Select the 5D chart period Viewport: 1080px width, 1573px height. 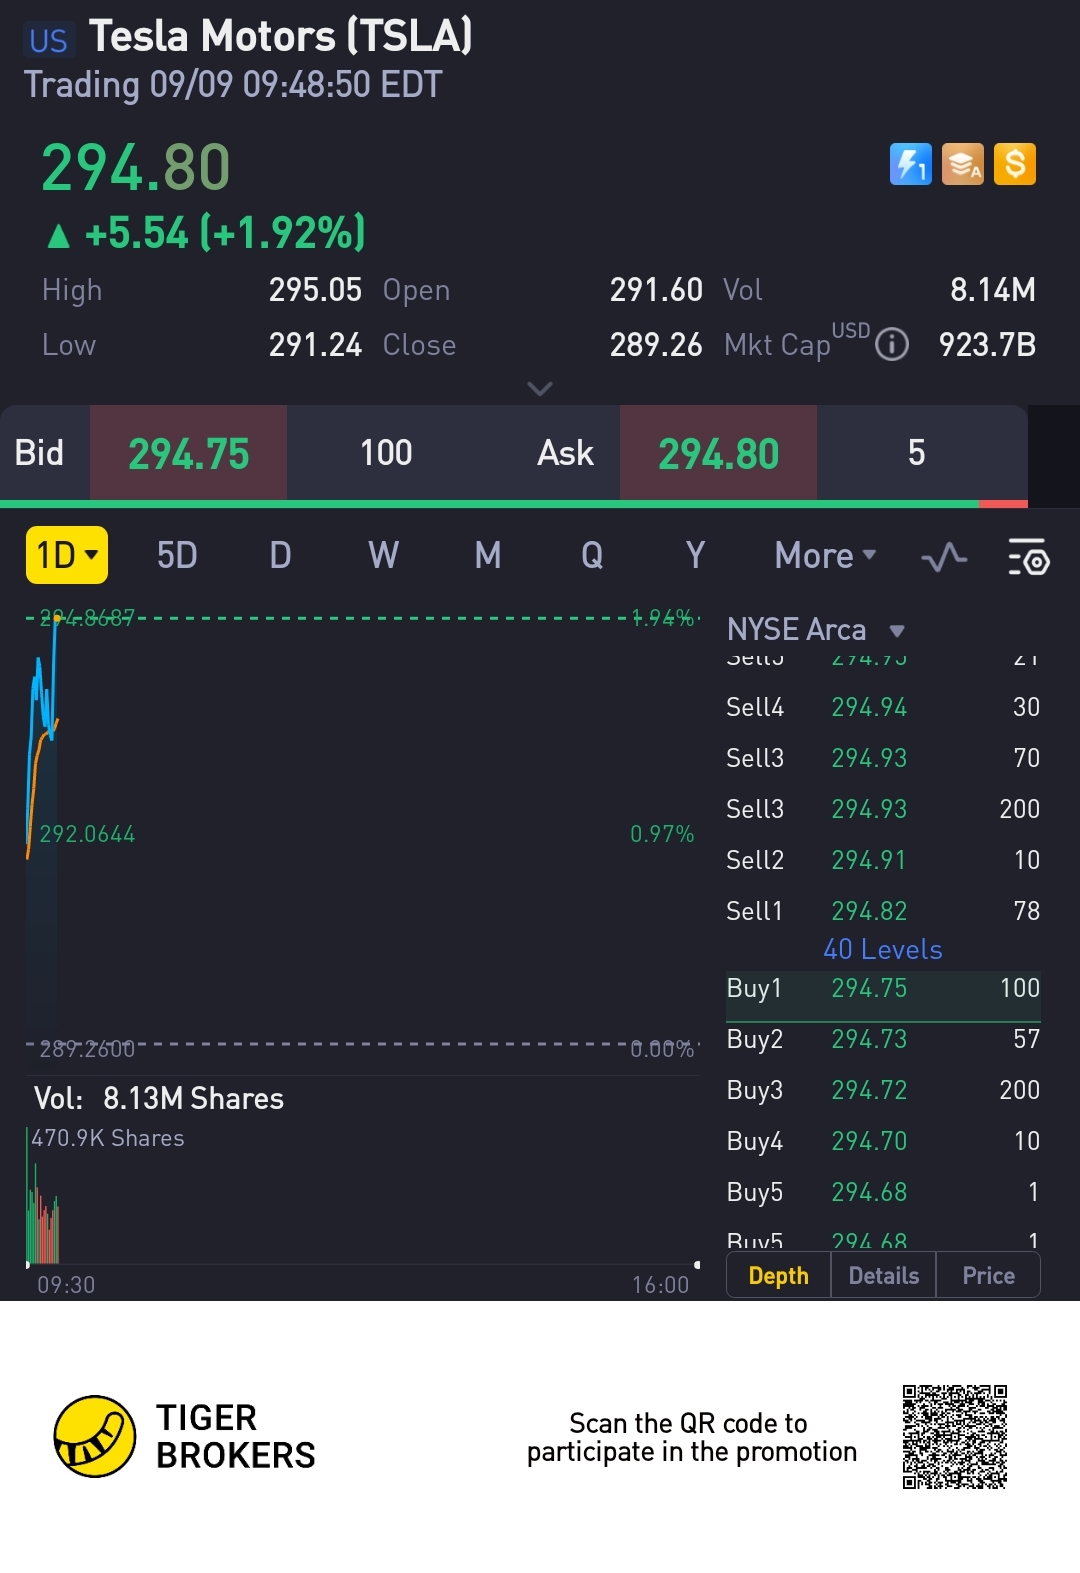click(x=177, y=555)
